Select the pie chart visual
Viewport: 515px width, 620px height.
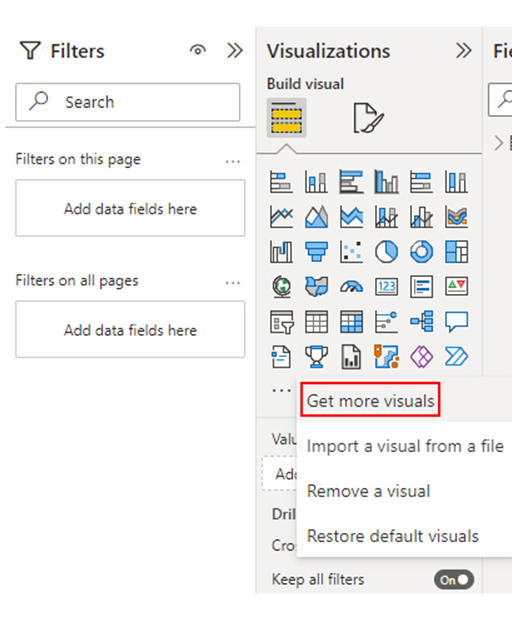[x=386, y=251]
